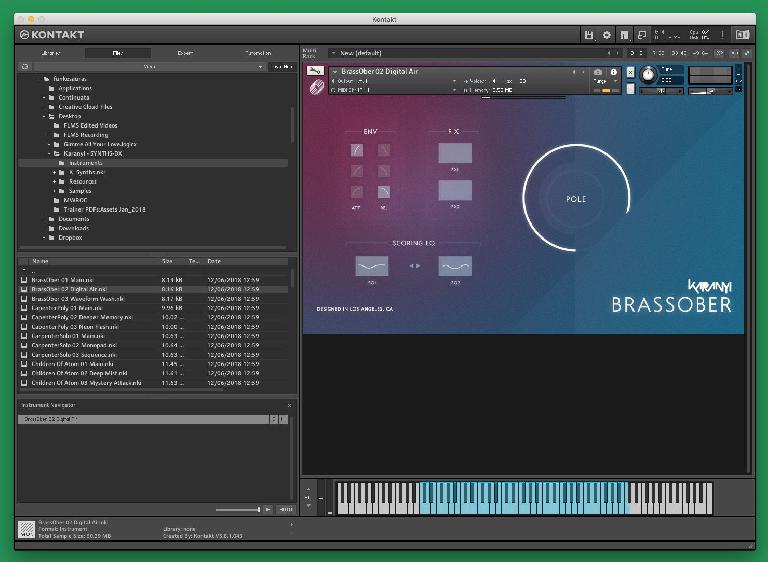
Task: Click previous multi arrow in Multi Rack bar
Action: pyautogui.click(x=609, y=53)
